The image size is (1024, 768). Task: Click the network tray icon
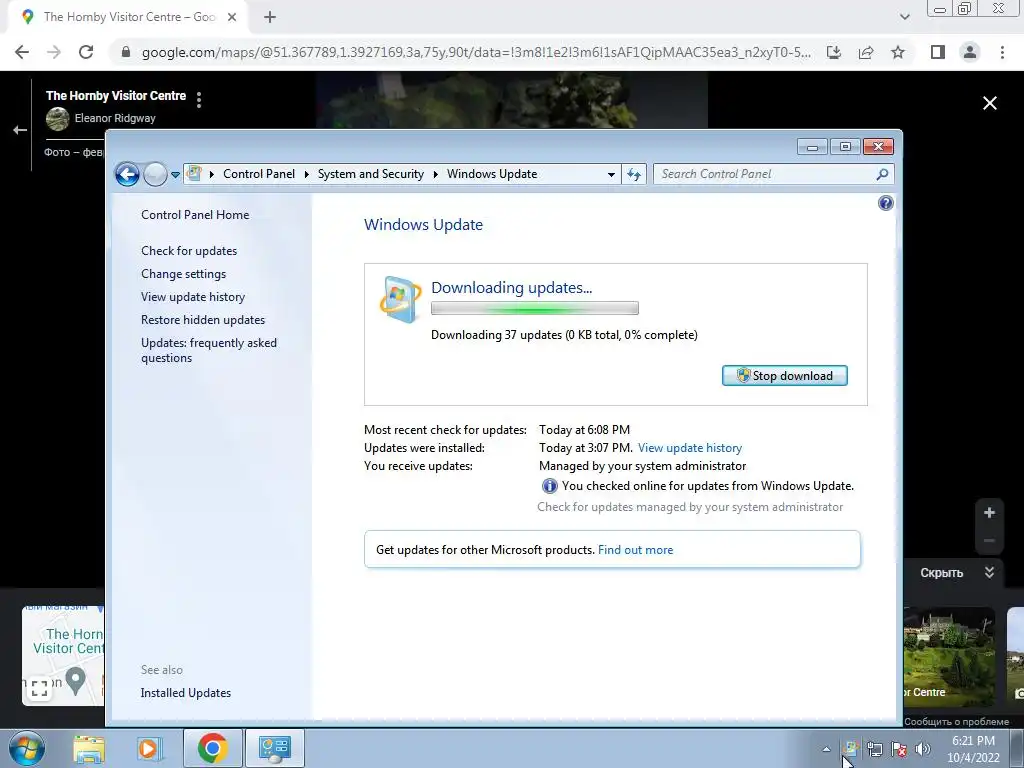(x=874, y=749)
